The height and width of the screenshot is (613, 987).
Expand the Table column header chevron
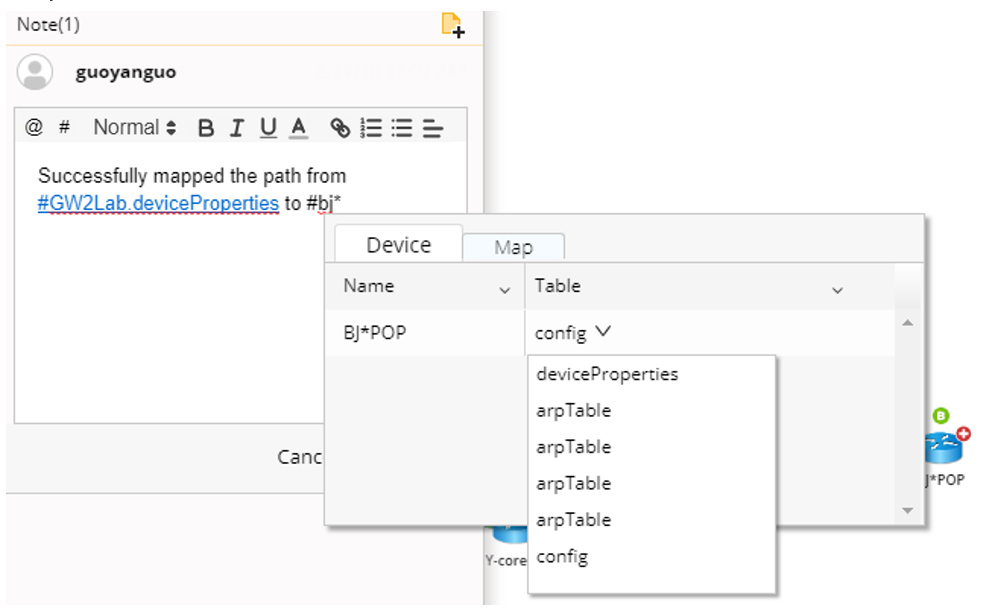[837, 290]
